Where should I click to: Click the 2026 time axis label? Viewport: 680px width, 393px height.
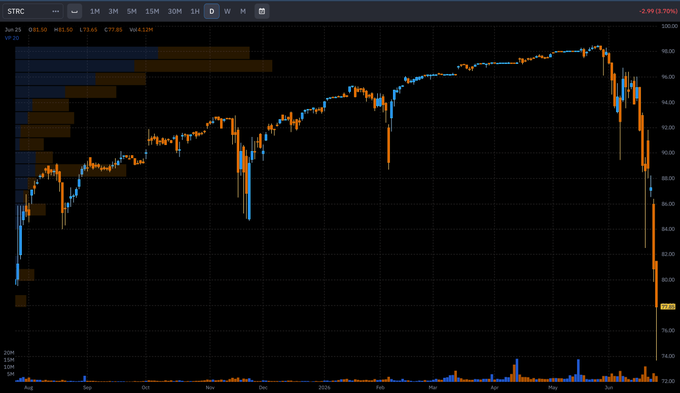point(324,387)
